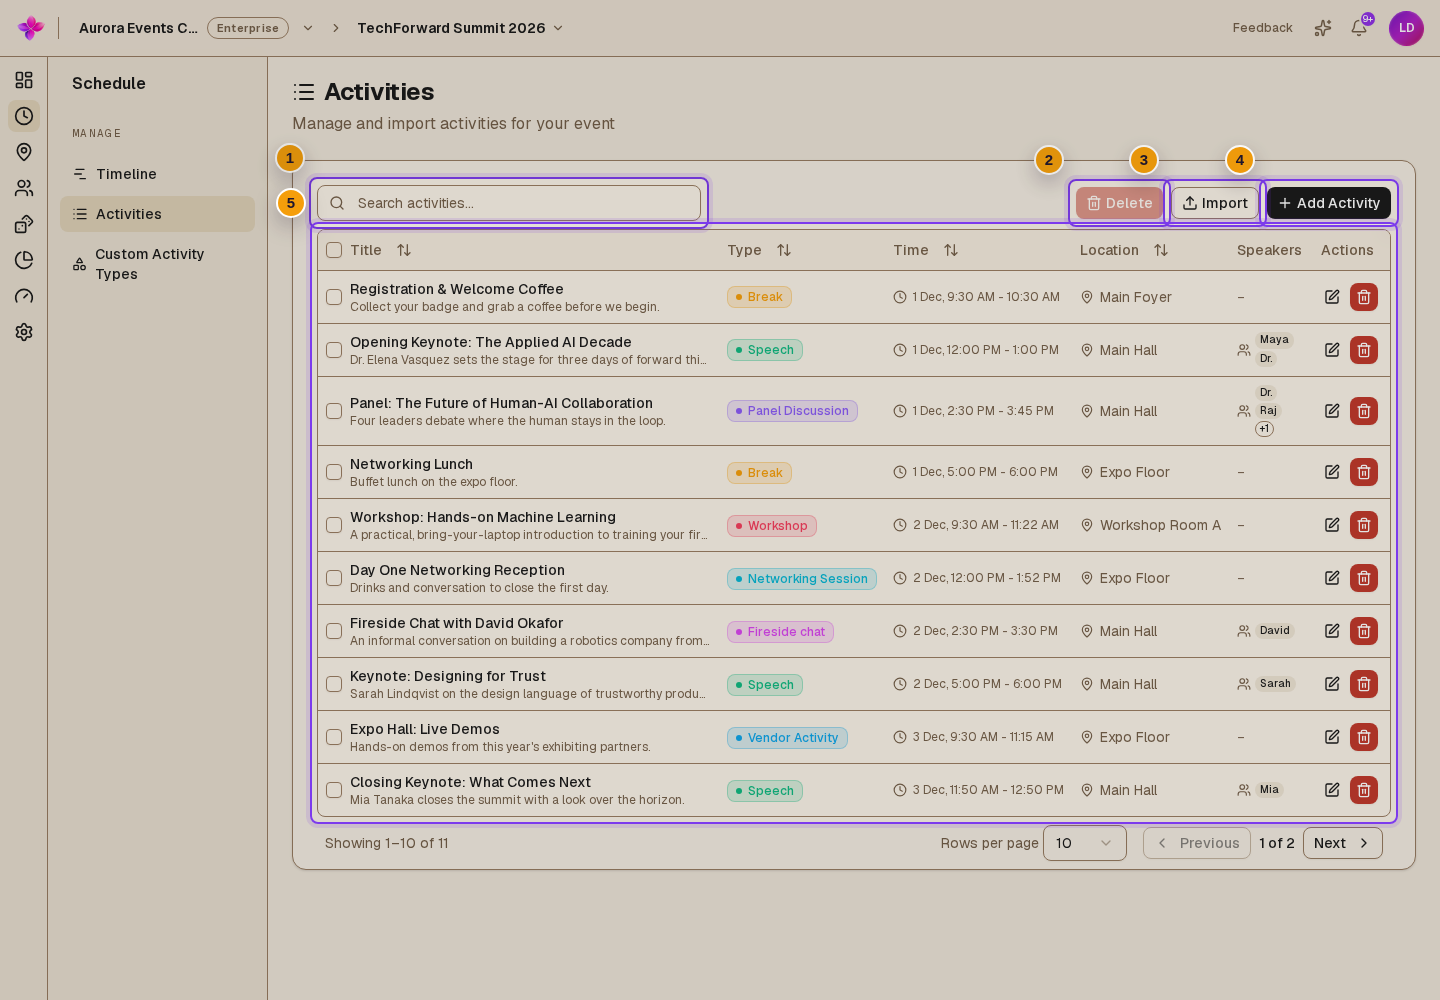Select Expo Hall: Live Demos checkbox

[334, 737]
